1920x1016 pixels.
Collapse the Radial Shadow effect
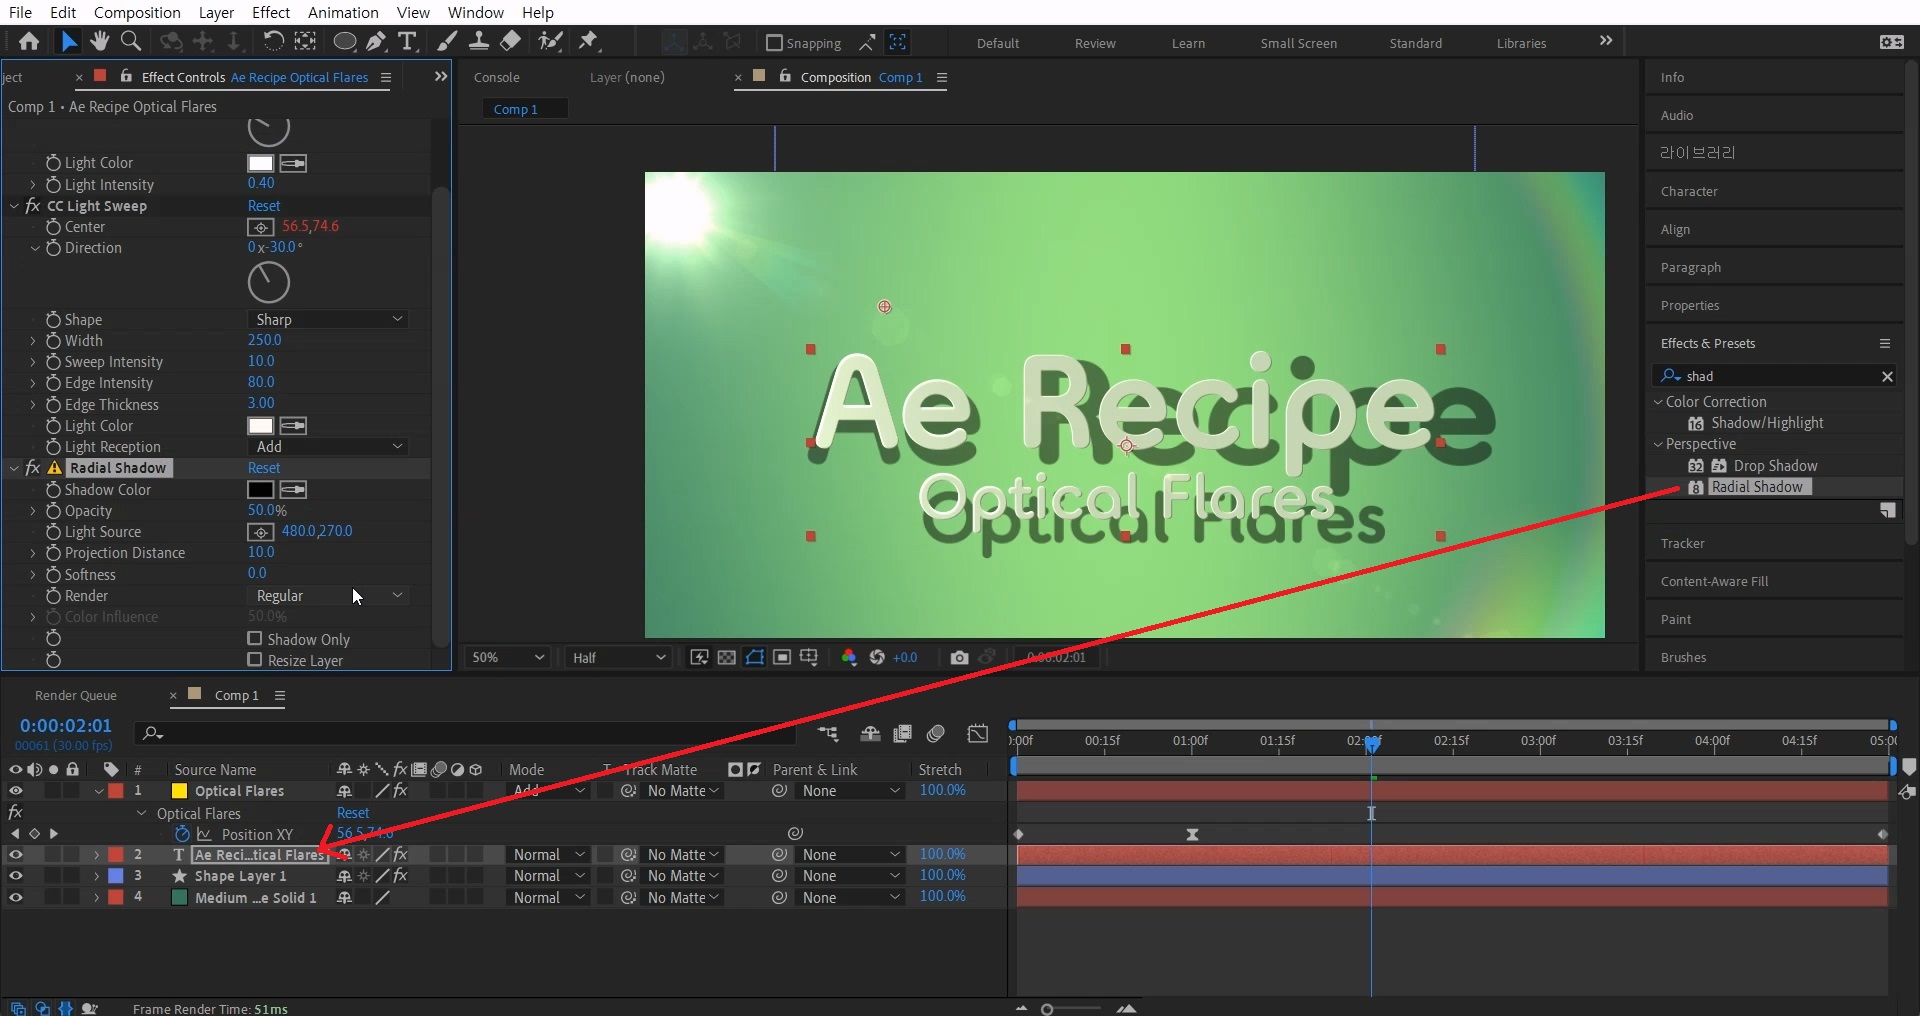14,468
